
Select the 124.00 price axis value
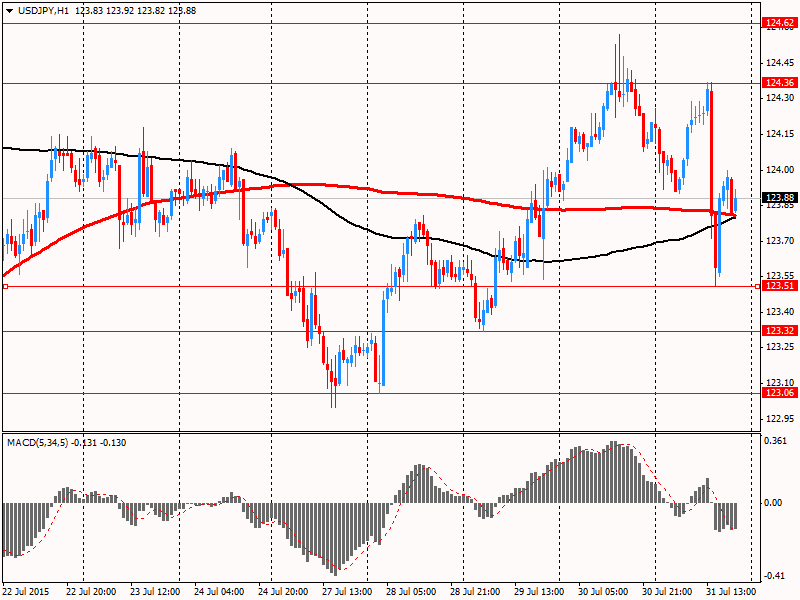tap(780, 169)
